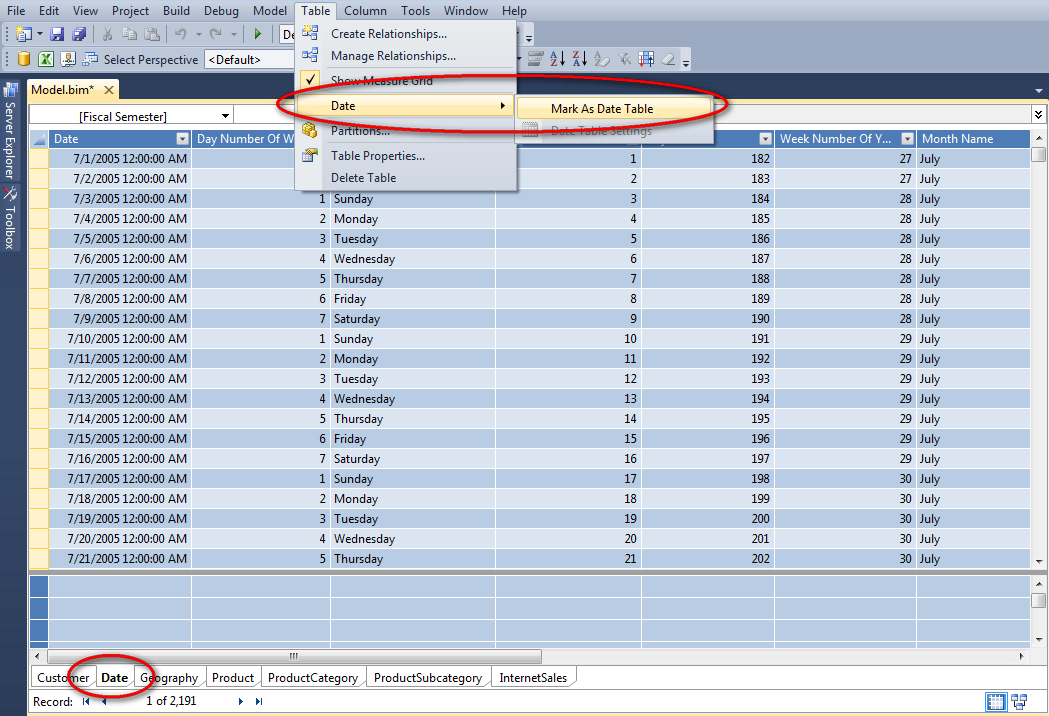Screen dimensions: 1049x716
Task: Open the Toolbox side panel
Action: (9, 219)
